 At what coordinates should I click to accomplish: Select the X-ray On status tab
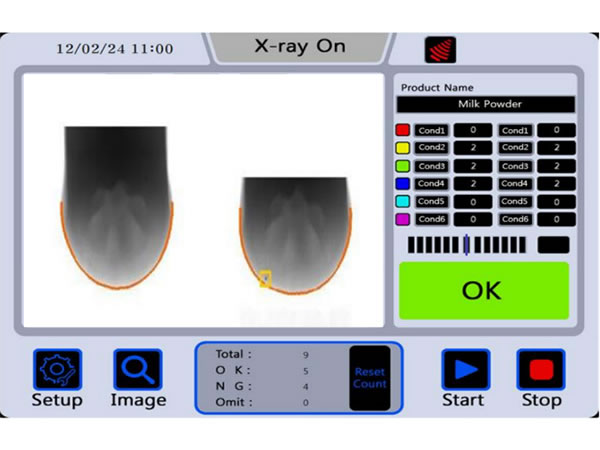(x=300, y=47)
